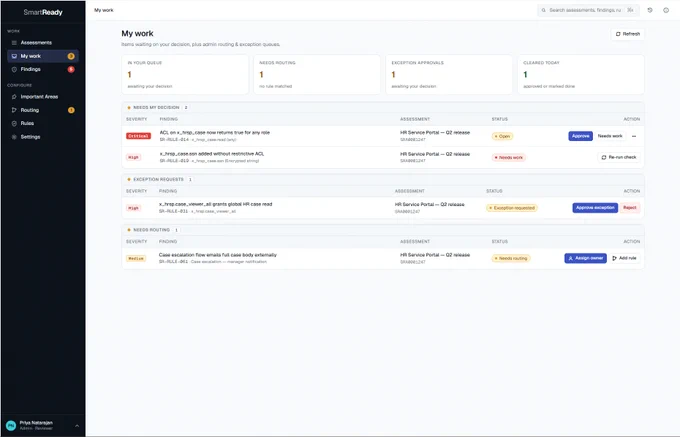
Task: Click the Add rule flag icon
Action: pyautogui.click(x=614, y=258)
